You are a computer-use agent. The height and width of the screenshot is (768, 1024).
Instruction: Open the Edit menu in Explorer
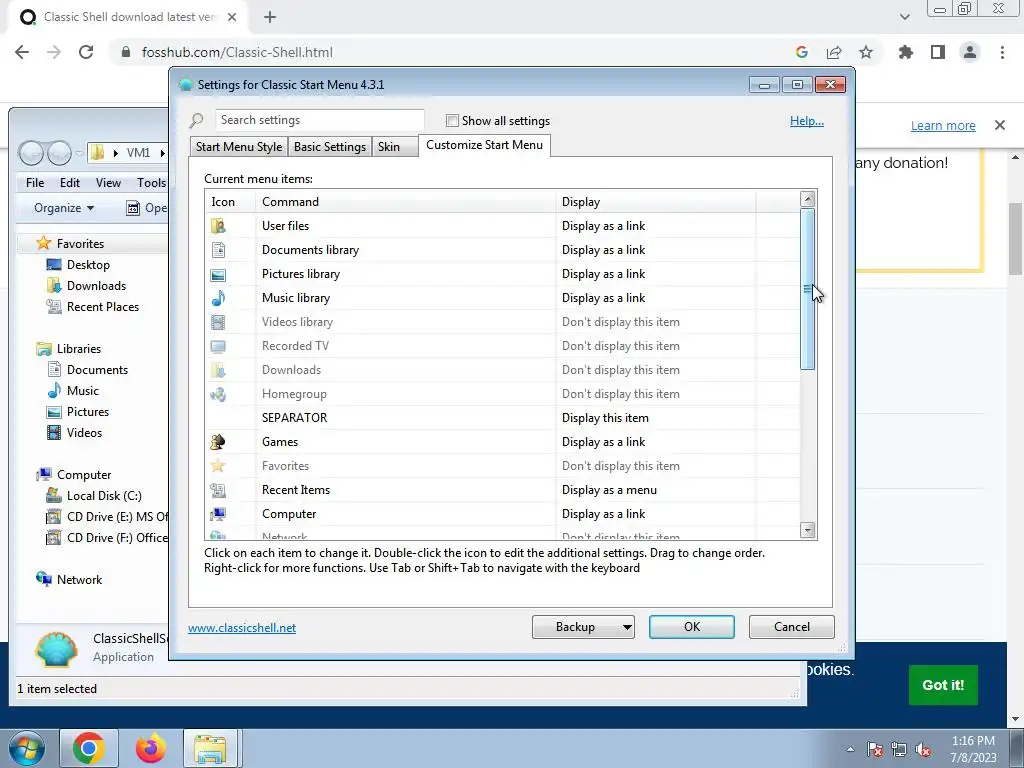click(70, 183)
